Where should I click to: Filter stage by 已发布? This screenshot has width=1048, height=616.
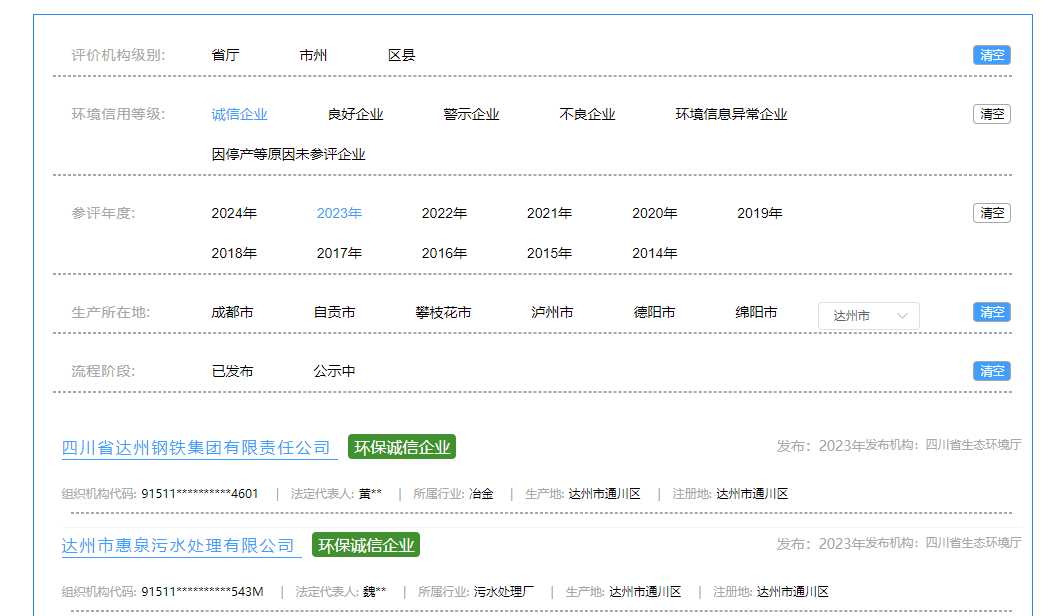click(233, 370)
